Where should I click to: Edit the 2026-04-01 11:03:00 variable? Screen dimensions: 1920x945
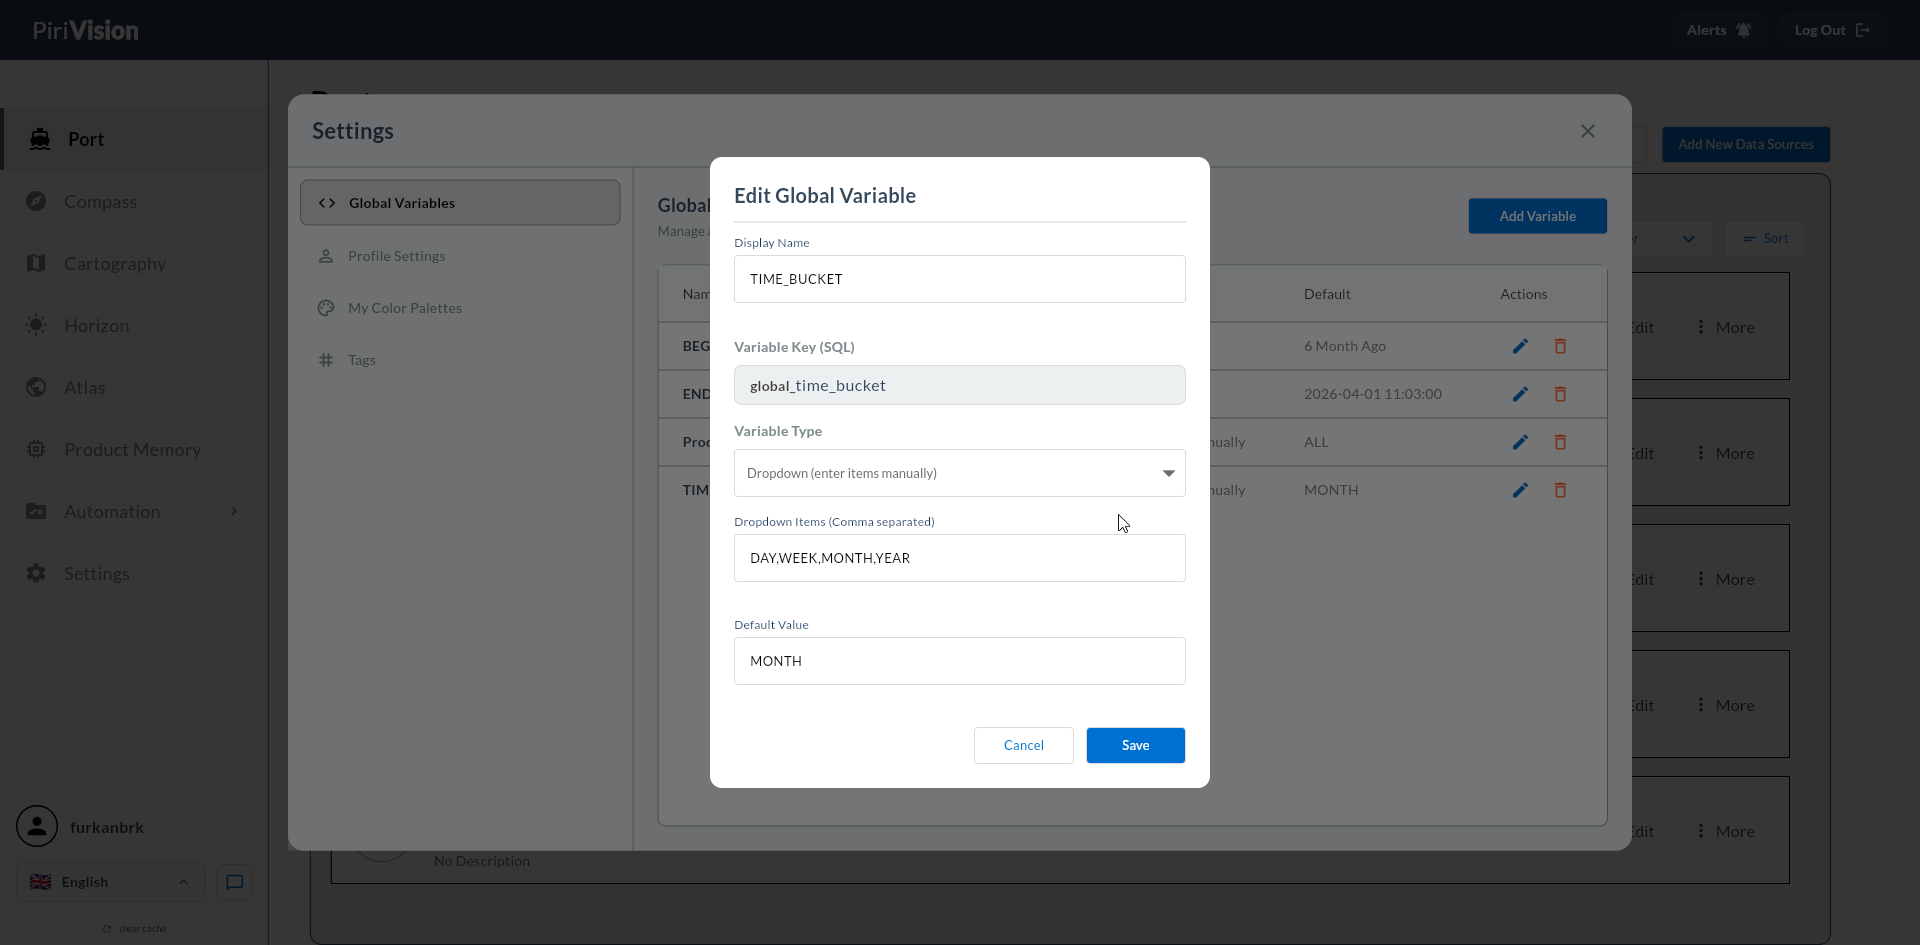1520,394
